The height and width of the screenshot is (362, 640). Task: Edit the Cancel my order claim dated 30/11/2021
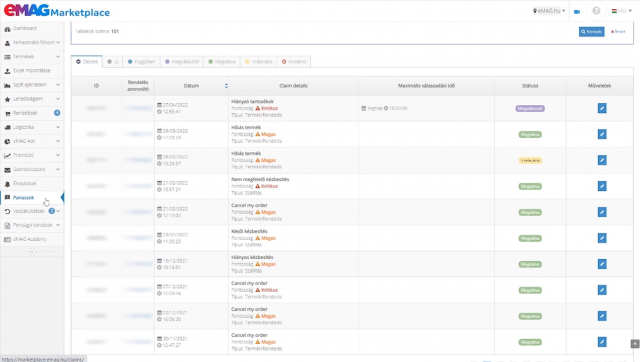click(602, 342)
